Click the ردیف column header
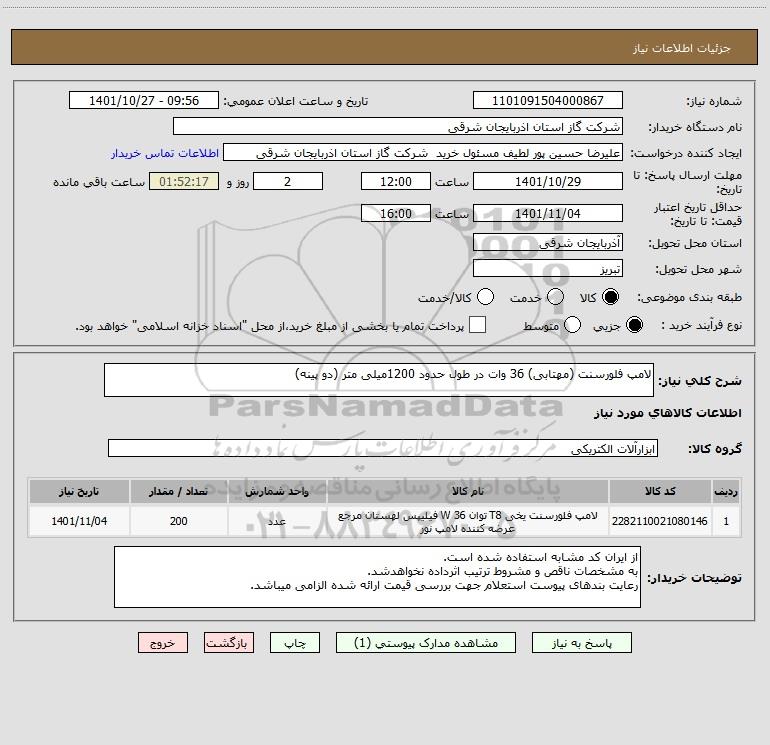The image size is (770, 745). pos(726,492)
